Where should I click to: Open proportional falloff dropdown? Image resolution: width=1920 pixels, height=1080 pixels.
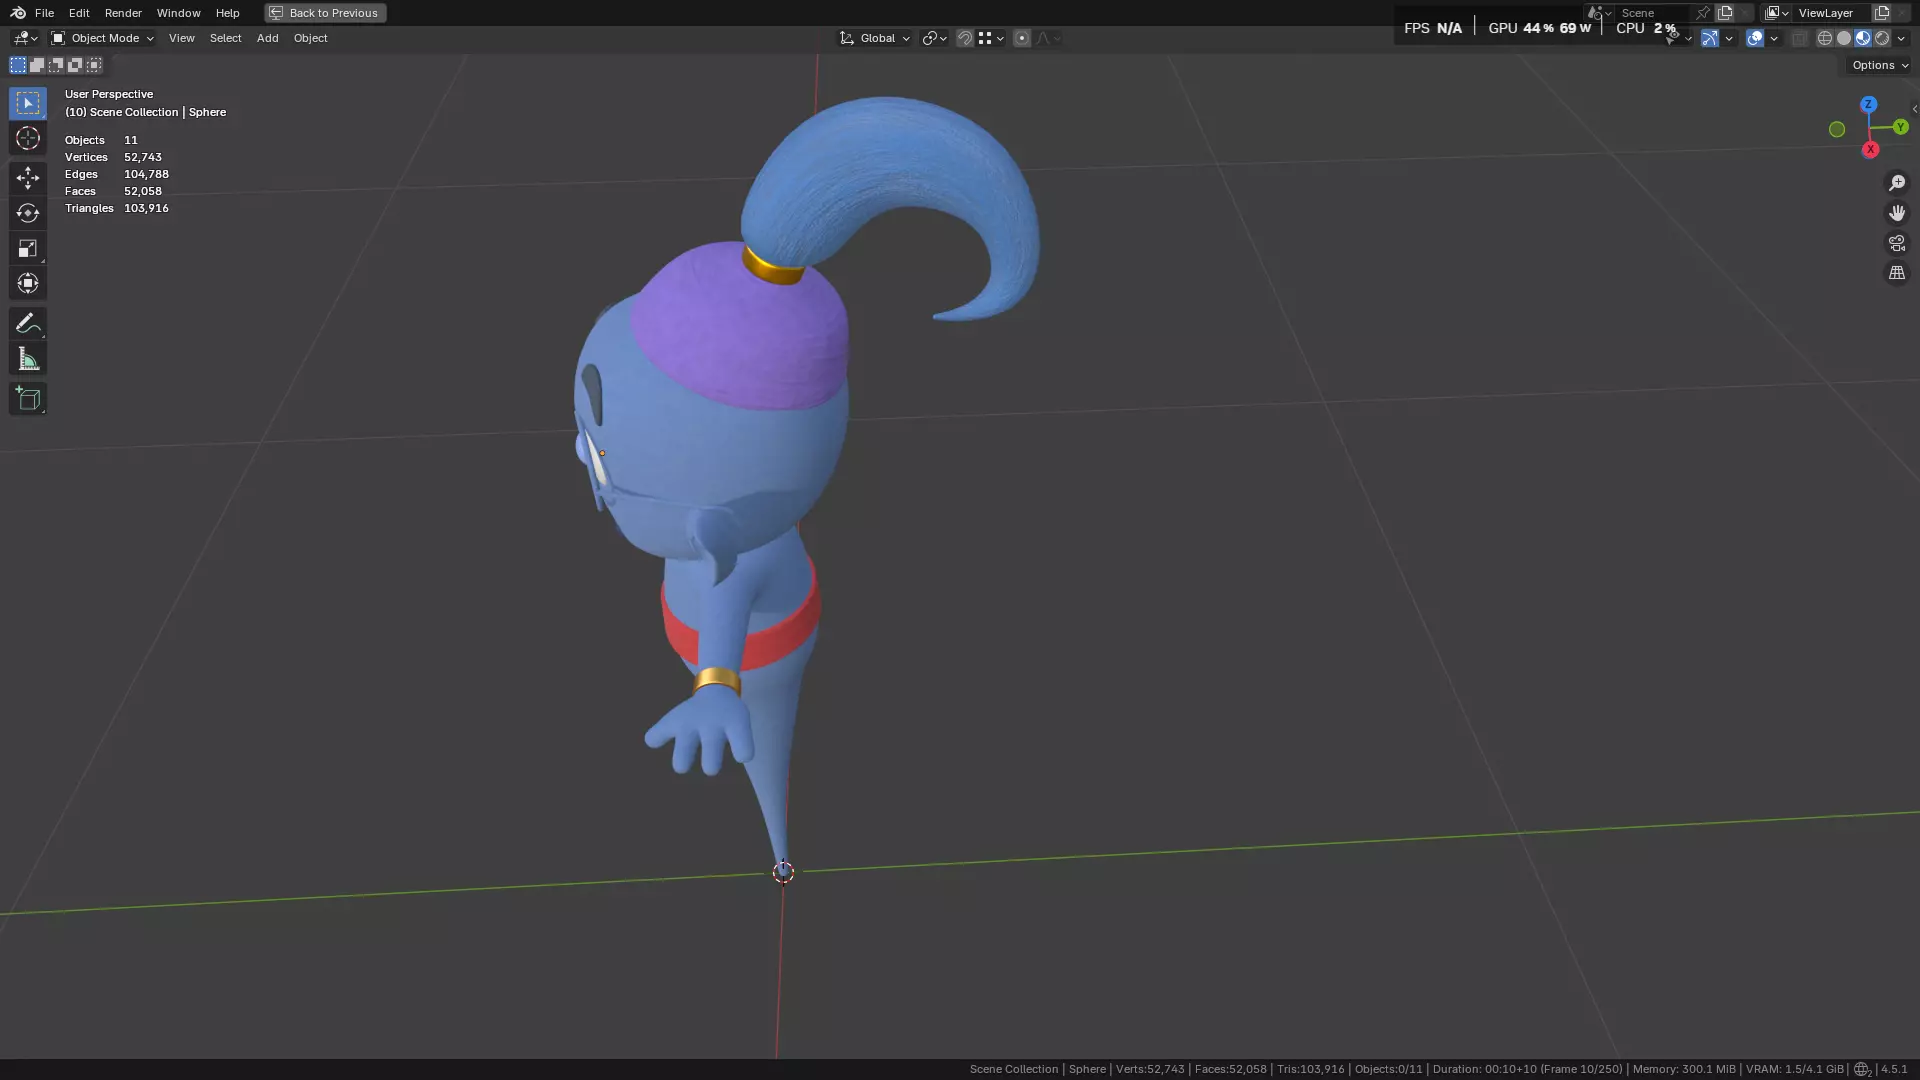[1048, 38]
